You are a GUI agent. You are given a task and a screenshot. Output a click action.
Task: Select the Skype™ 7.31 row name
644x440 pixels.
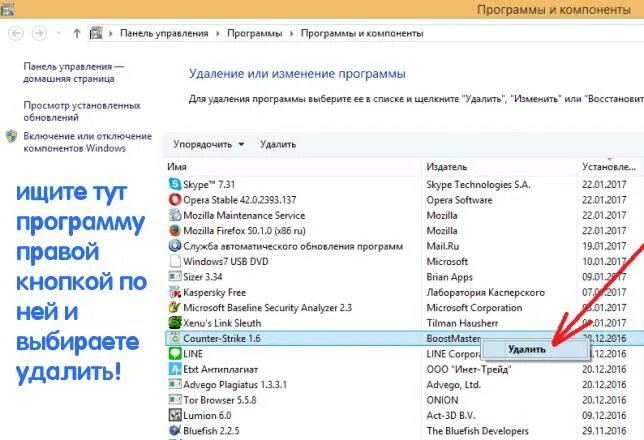tap(209, 184)
